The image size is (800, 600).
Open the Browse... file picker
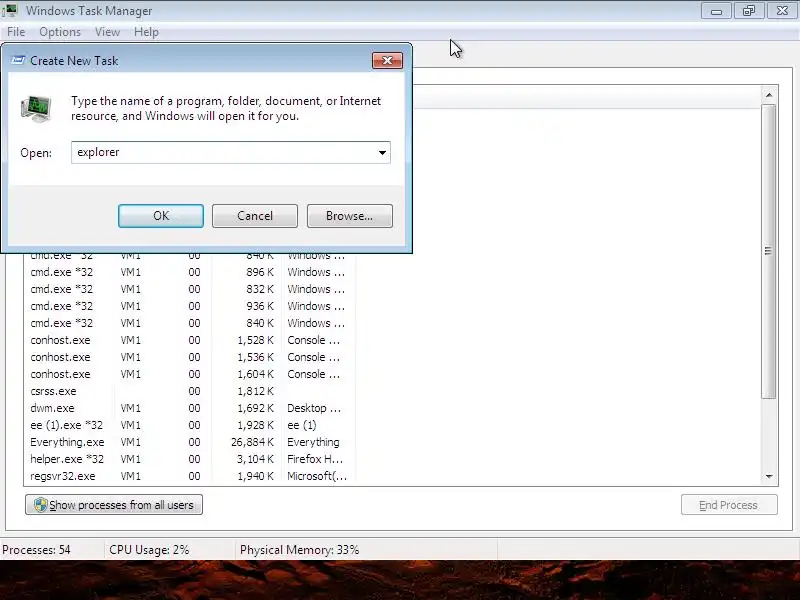click(x=349, y=216)
